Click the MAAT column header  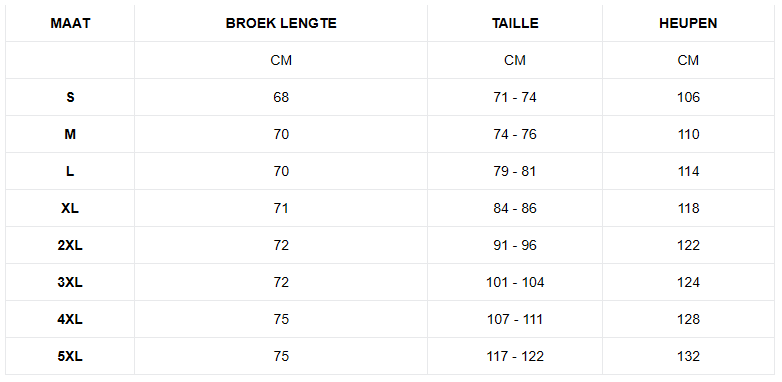coord(70,23)
